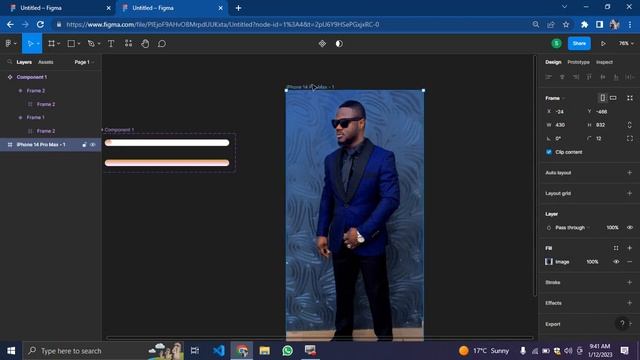This screenshot has height=360, width=640.
Task: Open the Page 1 dropdown
Action: (x=84, y=62)
